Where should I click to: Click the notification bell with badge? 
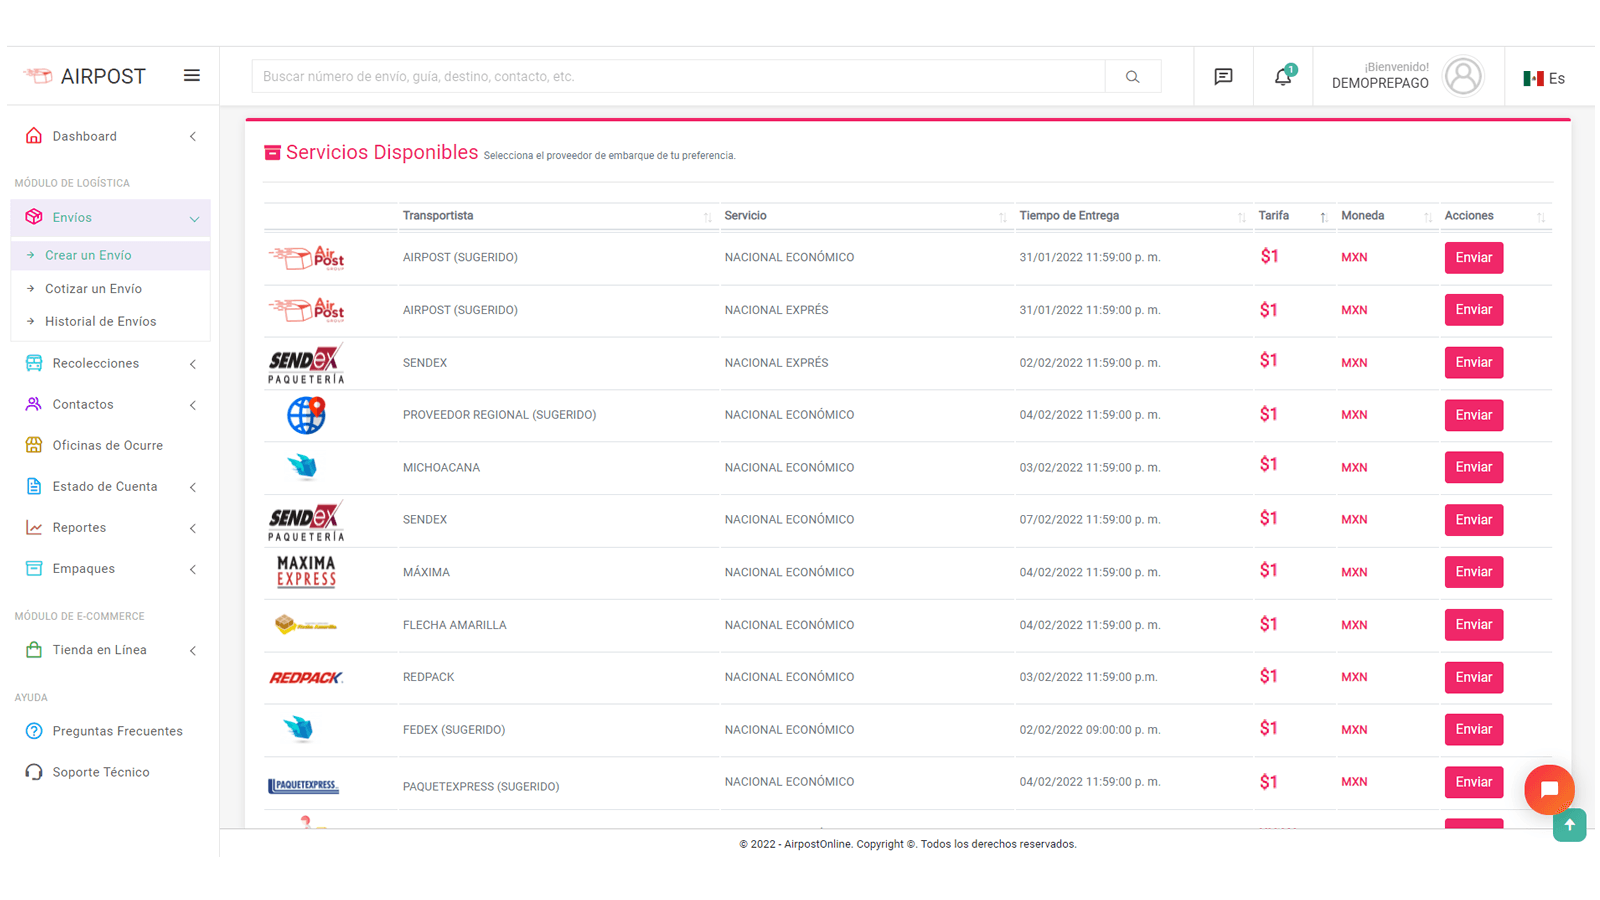pos(1283,75)
